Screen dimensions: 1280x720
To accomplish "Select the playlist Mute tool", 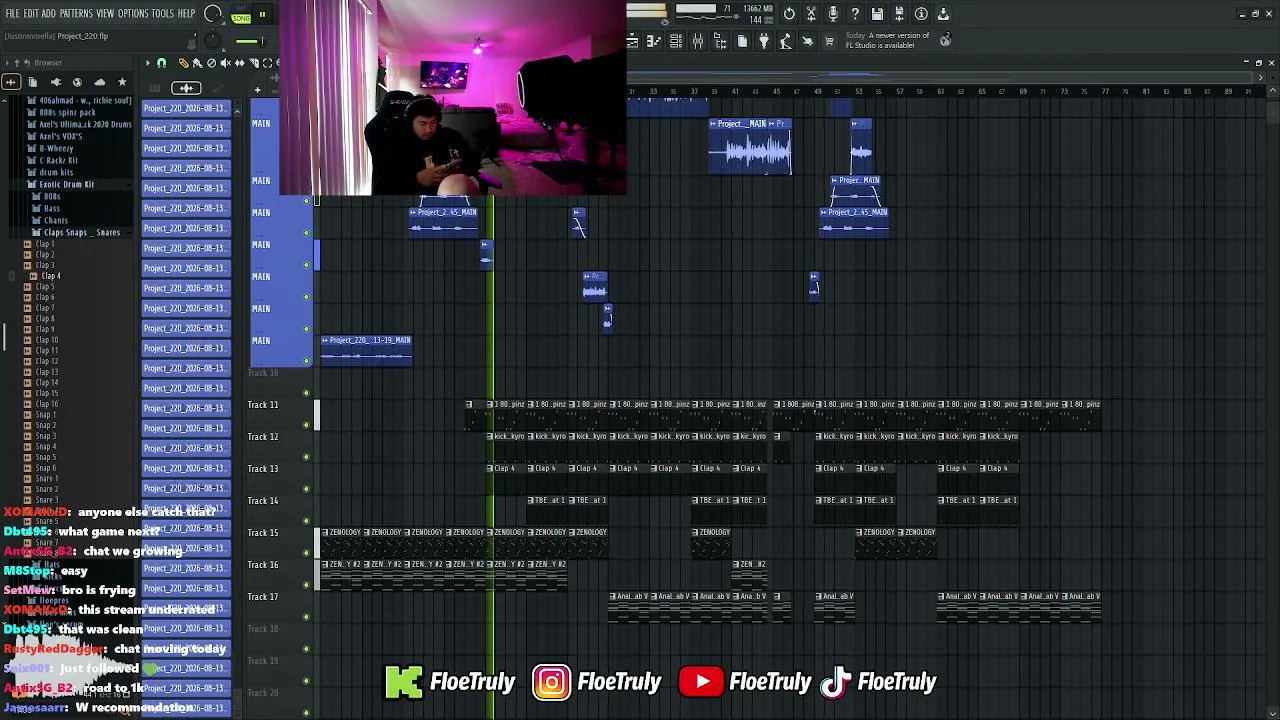I will pyautogui.click(x=225, y=64).
